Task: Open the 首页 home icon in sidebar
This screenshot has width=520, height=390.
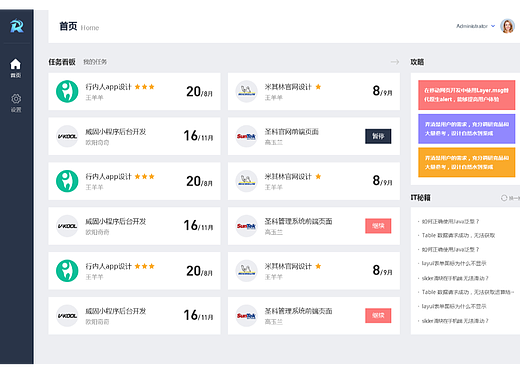Action: pyautogui.click(x=15, y=68)
